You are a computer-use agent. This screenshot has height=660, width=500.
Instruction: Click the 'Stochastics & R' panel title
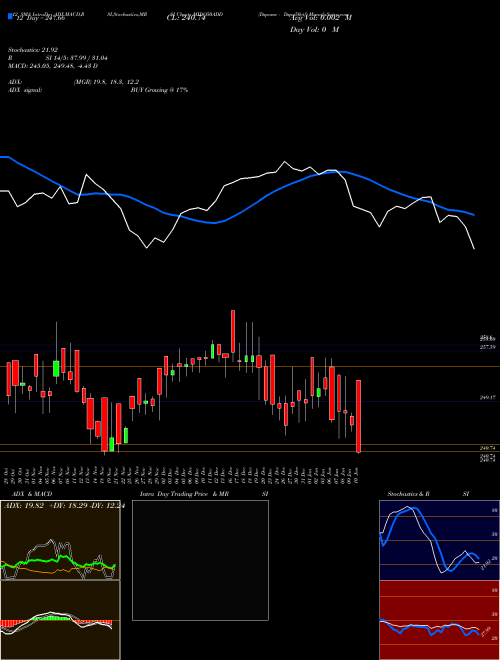(409, 494)
